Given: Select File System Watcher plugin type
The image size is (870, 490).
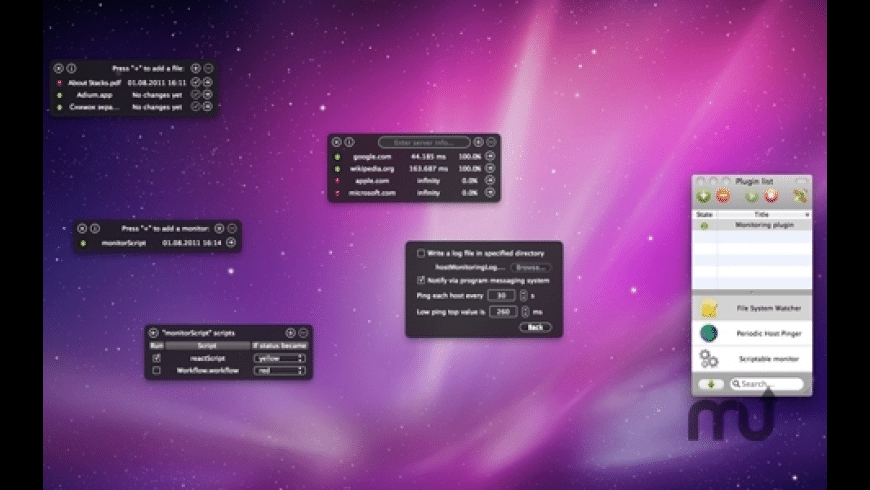Looking at the screenshot, I should pyautogui.click(x=752, y=308).
